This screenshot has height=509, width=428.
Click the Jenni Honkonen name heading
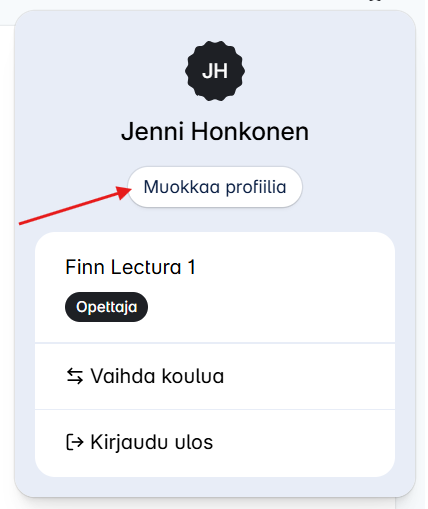pyautogui.click(x=215, y=132)
